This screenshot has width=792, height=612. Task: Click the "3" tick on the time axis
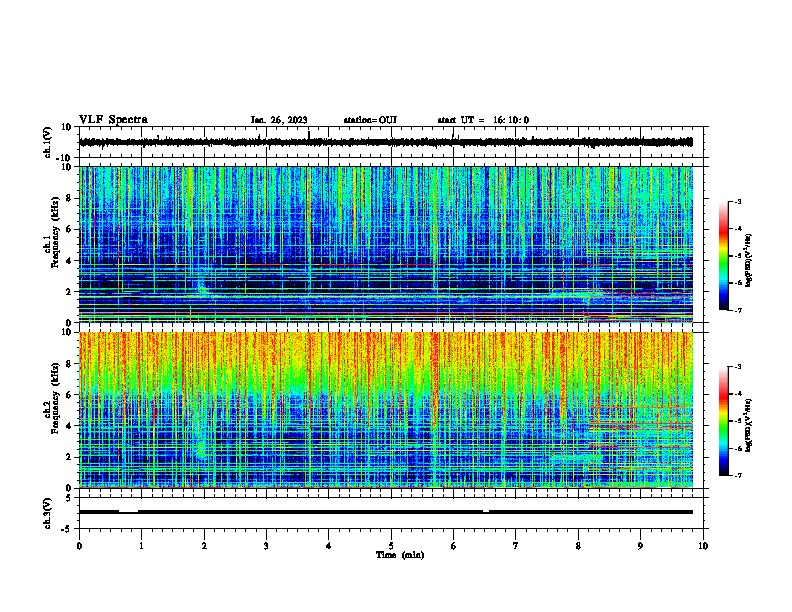pyautogui.click(x=266, y=546)
